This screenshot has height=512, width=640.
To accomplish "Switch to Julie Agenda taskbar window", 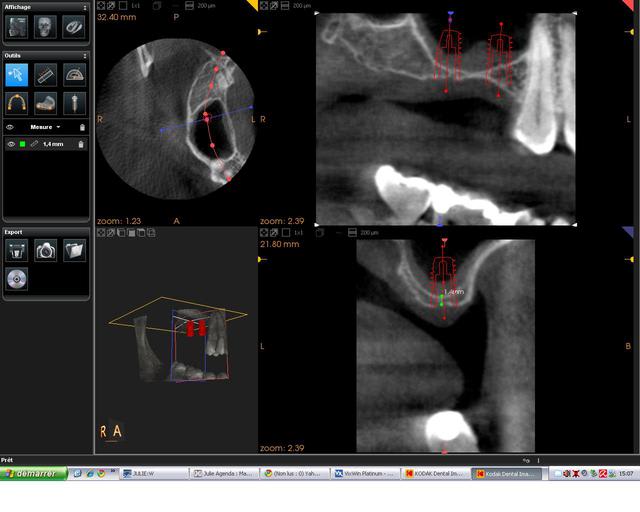I will (224, 474).
